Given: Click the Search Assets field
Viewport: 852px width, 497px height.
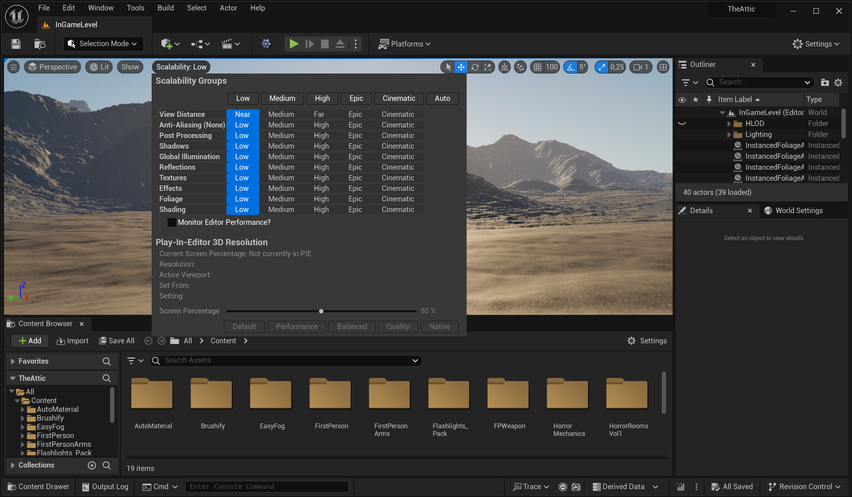Looking at the screenshot, I should tap(286, 361).
